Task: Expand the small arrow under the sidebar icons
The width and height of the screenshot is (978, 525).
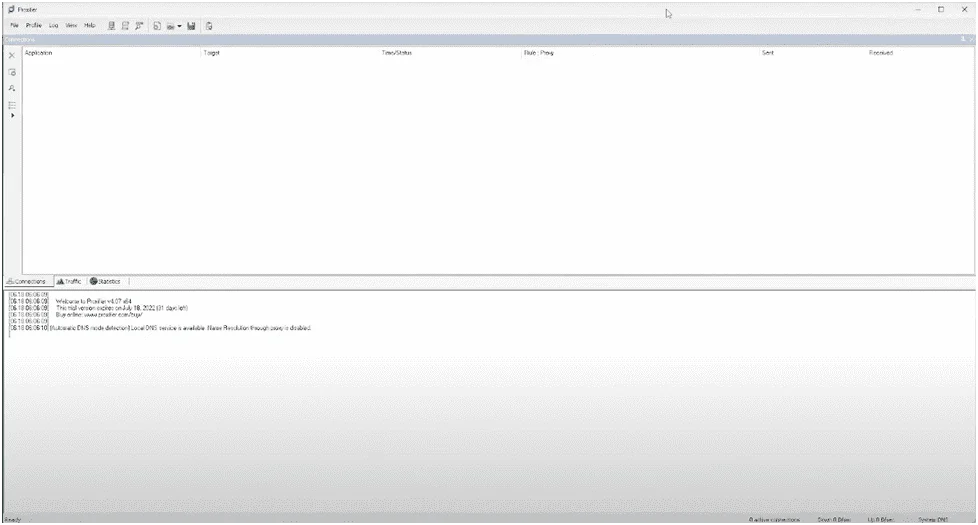Action: pos(12,115)
